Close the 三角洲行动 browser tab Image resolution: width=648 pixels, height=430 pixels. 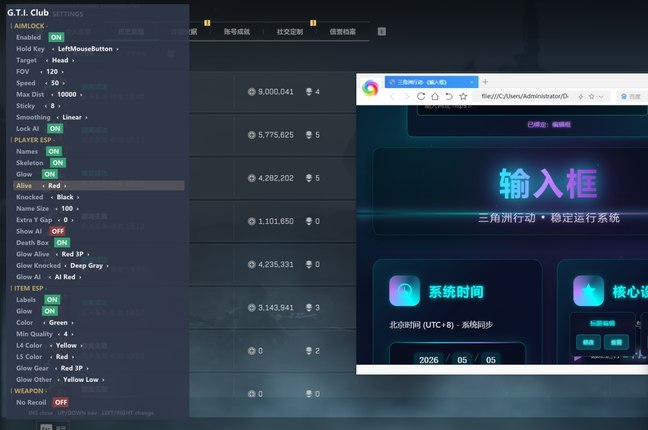pos(472,82)
